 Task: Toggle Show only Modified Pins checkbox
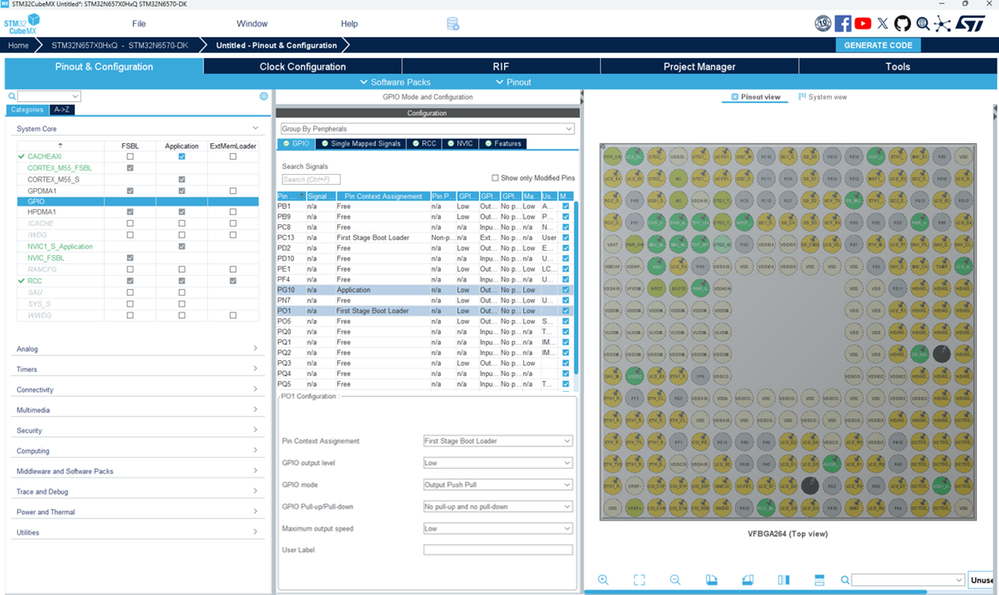(495, 178)
